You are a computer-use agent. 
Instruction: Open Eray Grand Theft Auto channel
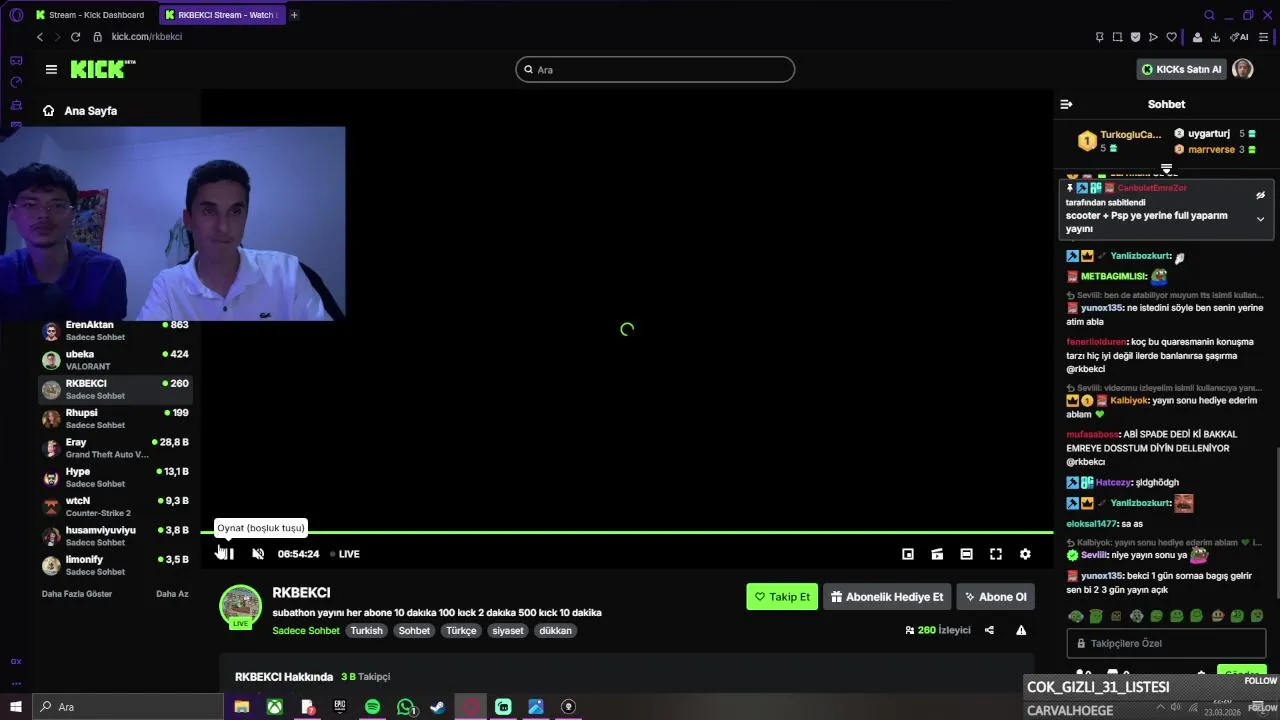(x=115, y=448)
